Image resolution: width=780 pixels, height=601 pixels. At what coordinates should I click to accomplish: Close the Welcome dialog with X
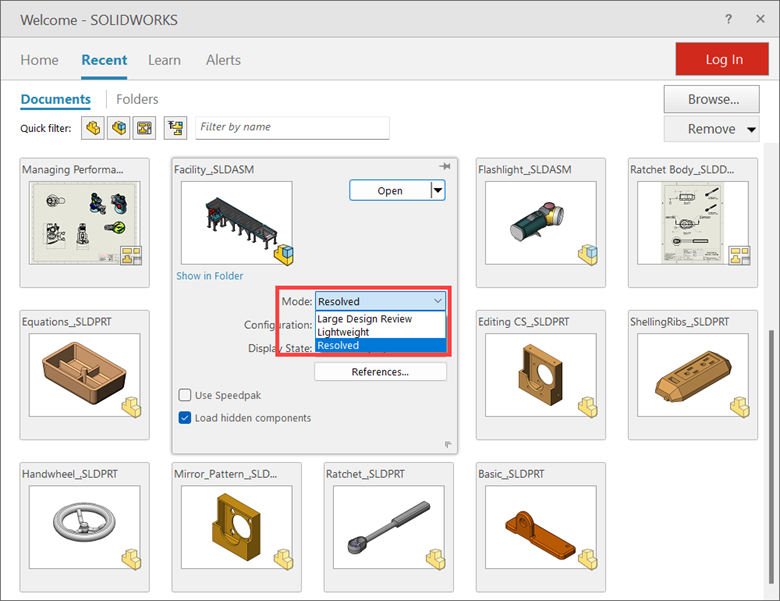[x=760, y=19]
